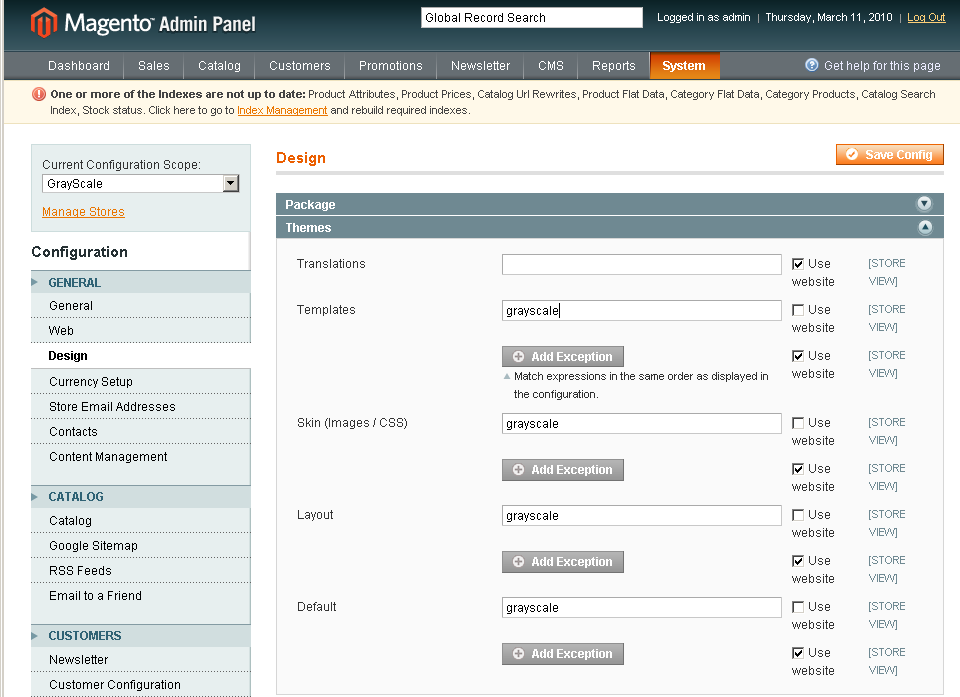Click the Package section header
This screenshot has width=960, height=697.
[x=610, y=204]
